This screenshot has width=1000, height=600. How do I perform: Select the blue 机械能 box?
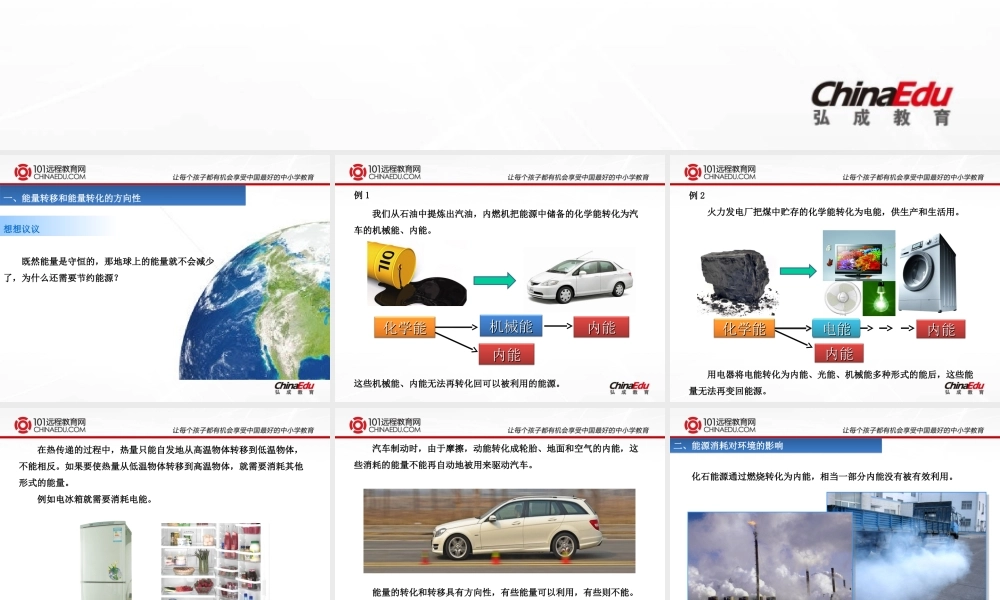click(510, 326)
